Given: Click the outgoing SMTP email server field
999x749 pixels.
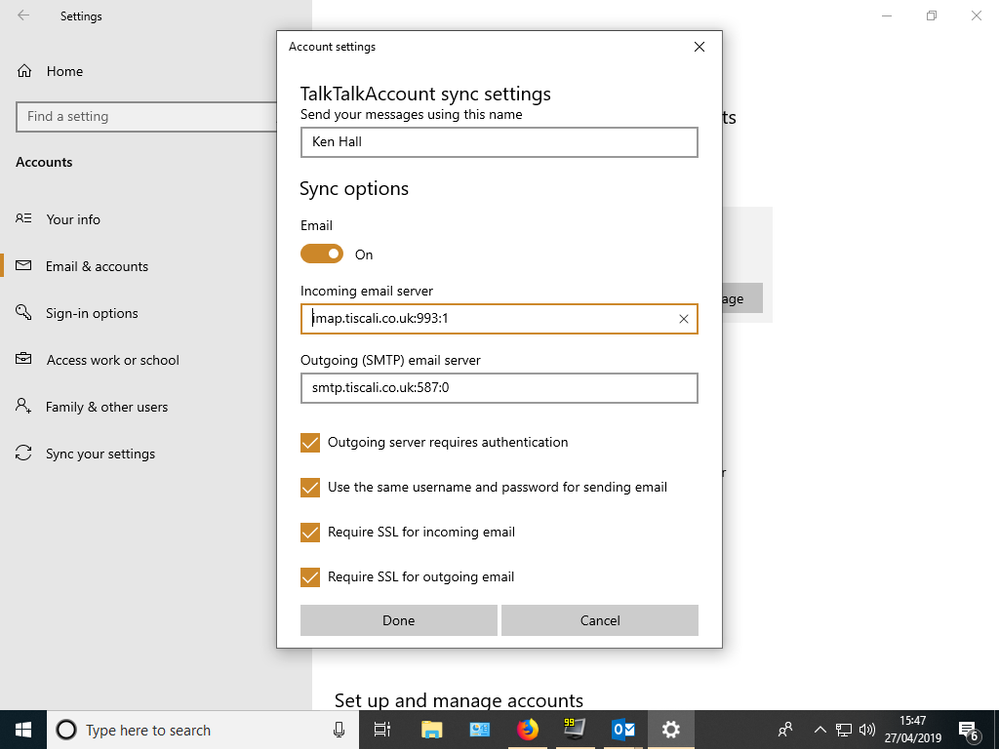Looking at the screenshot, I should pyautogui.click(x=498, y=388).
